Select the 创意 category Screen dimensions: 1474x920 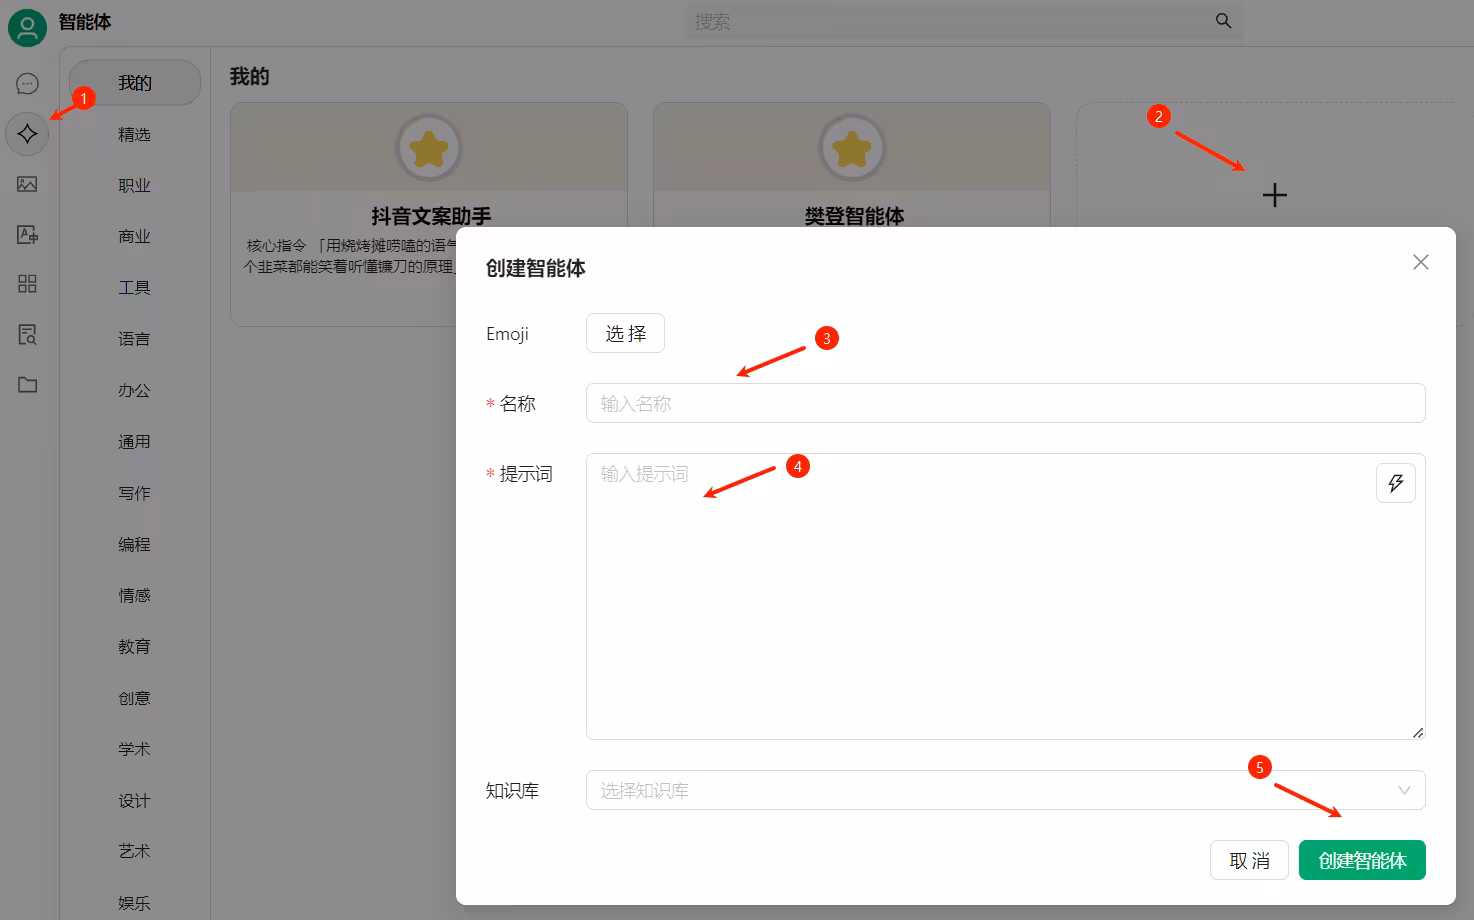[x=134, y=698]
